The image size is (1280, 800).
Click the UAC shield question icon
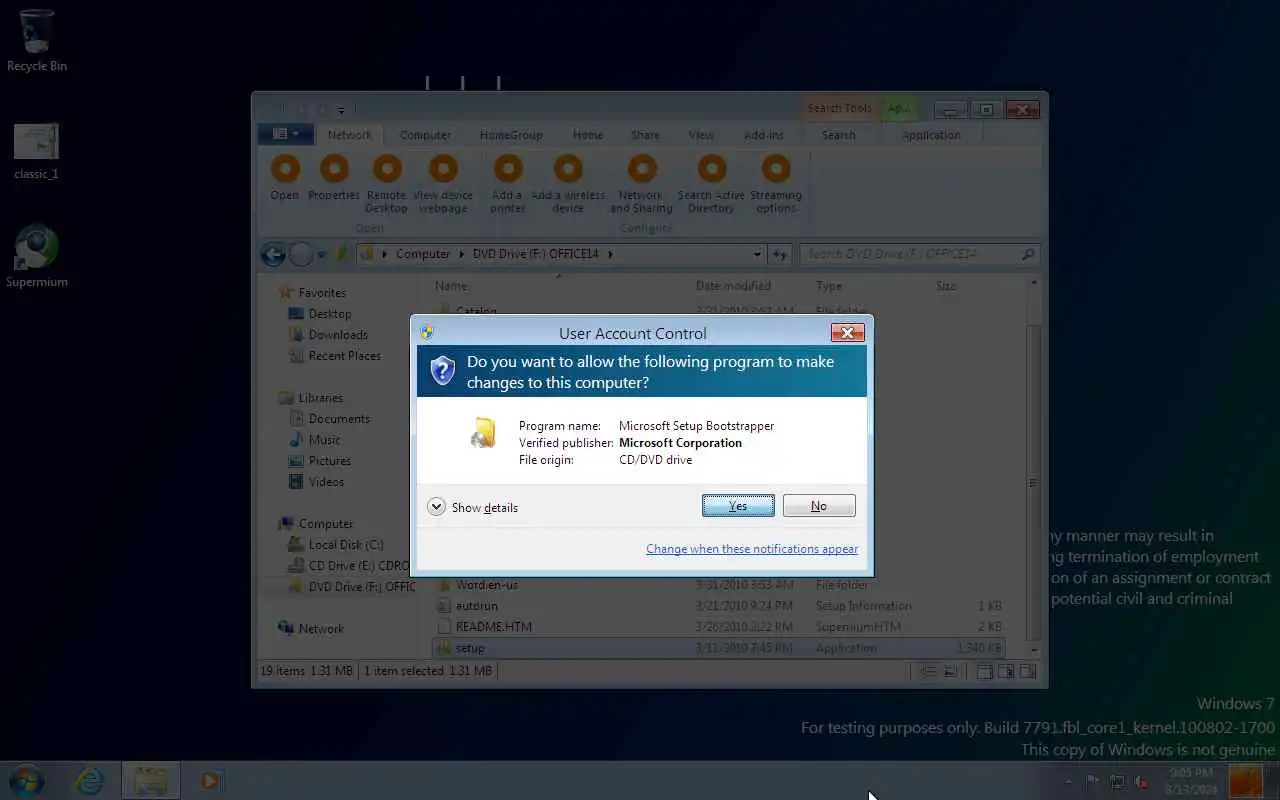tap(442, 371)
